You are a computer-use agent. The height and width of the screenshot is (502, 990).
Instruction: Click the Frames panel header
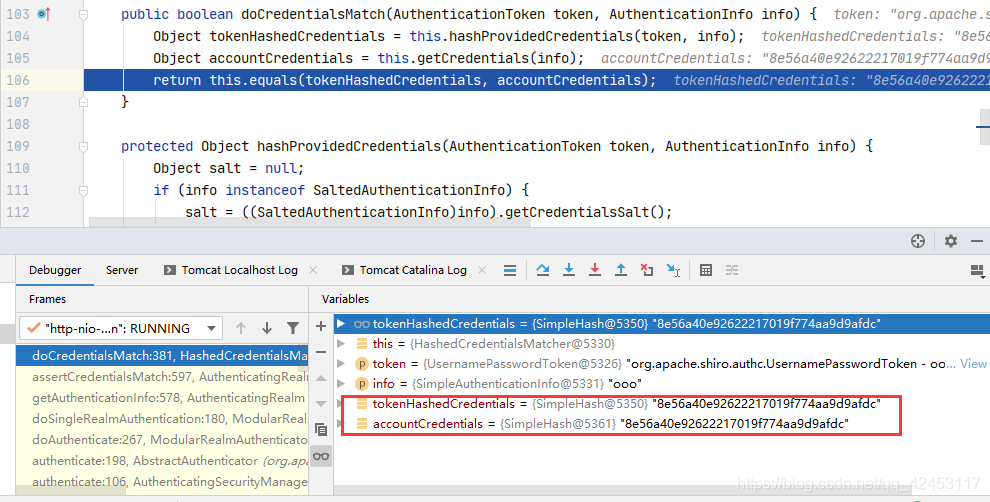[47, 299]
